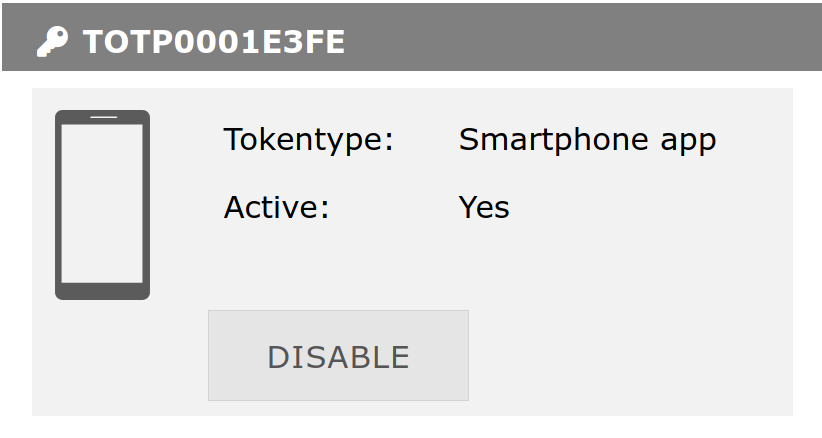
Task: Select the Smartphone app value
Action: pyautogui.click(x=587, y=140)
